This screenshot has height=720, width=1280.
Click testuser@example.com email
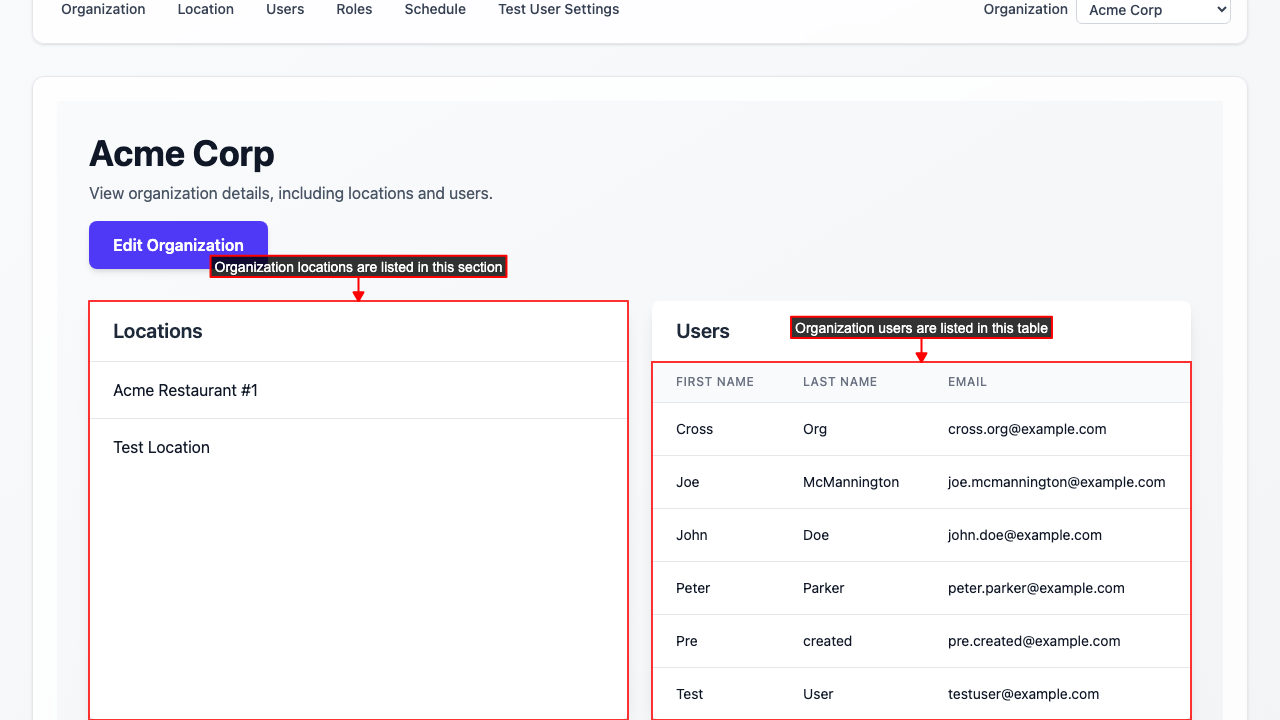click(x=1023, y=694)
